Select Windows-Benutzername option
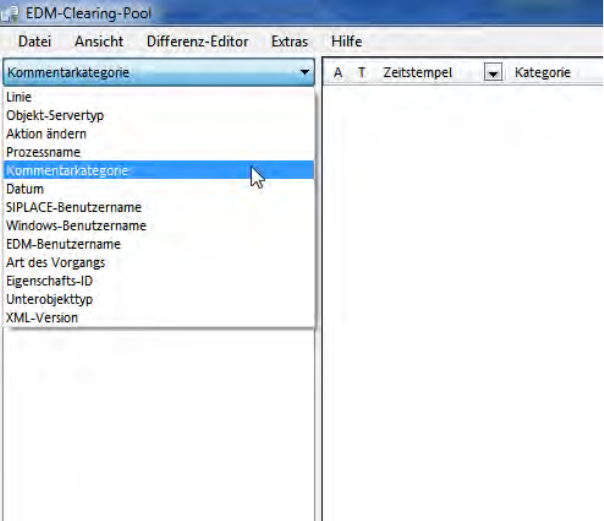Image resolution: width=604 pixels, height=521 pixels. 159,226
